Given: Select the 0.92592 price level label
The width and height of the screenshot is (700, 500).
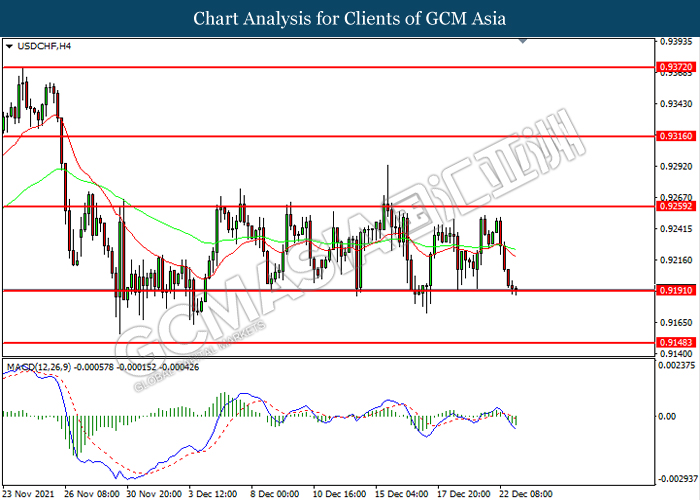Looking at the screenshot, I should 676,206.
